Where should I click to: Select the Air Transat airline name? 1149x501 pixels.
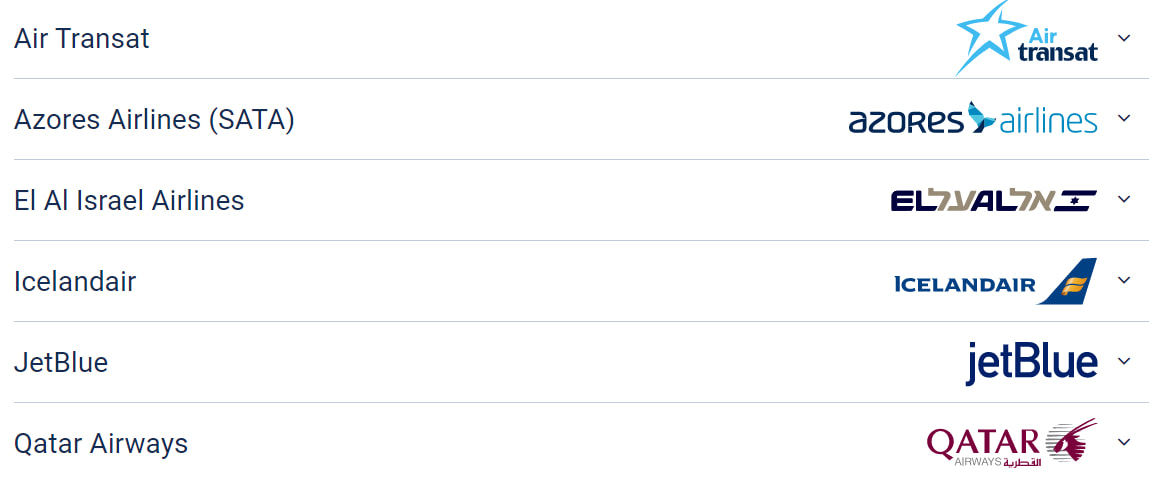82,39
